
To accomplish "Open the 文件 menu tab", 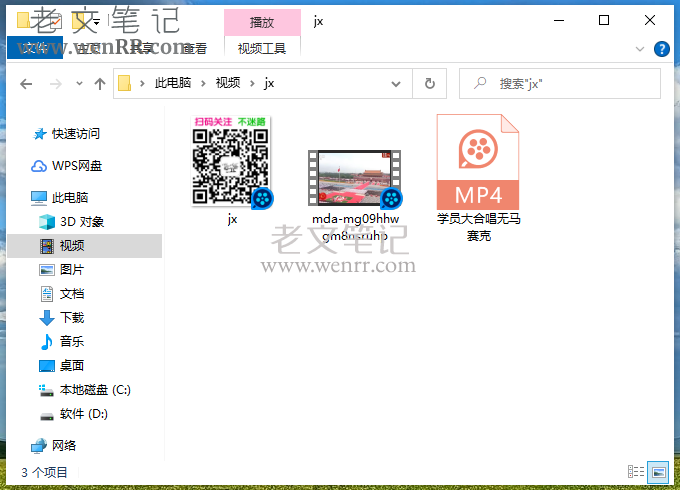I will pyautogui.click(x=35, y=48).
